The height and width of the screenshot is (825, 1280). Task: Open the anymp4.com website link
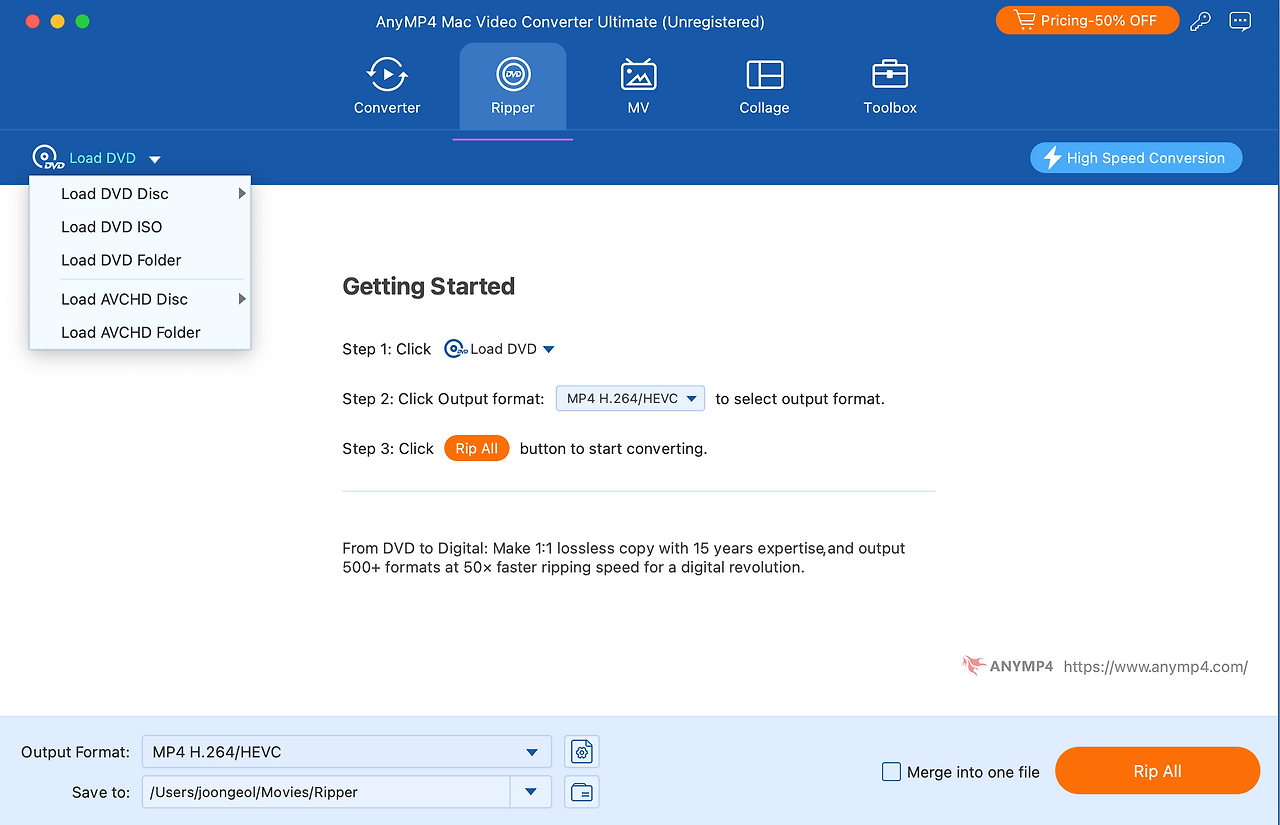pos(1155,667)
